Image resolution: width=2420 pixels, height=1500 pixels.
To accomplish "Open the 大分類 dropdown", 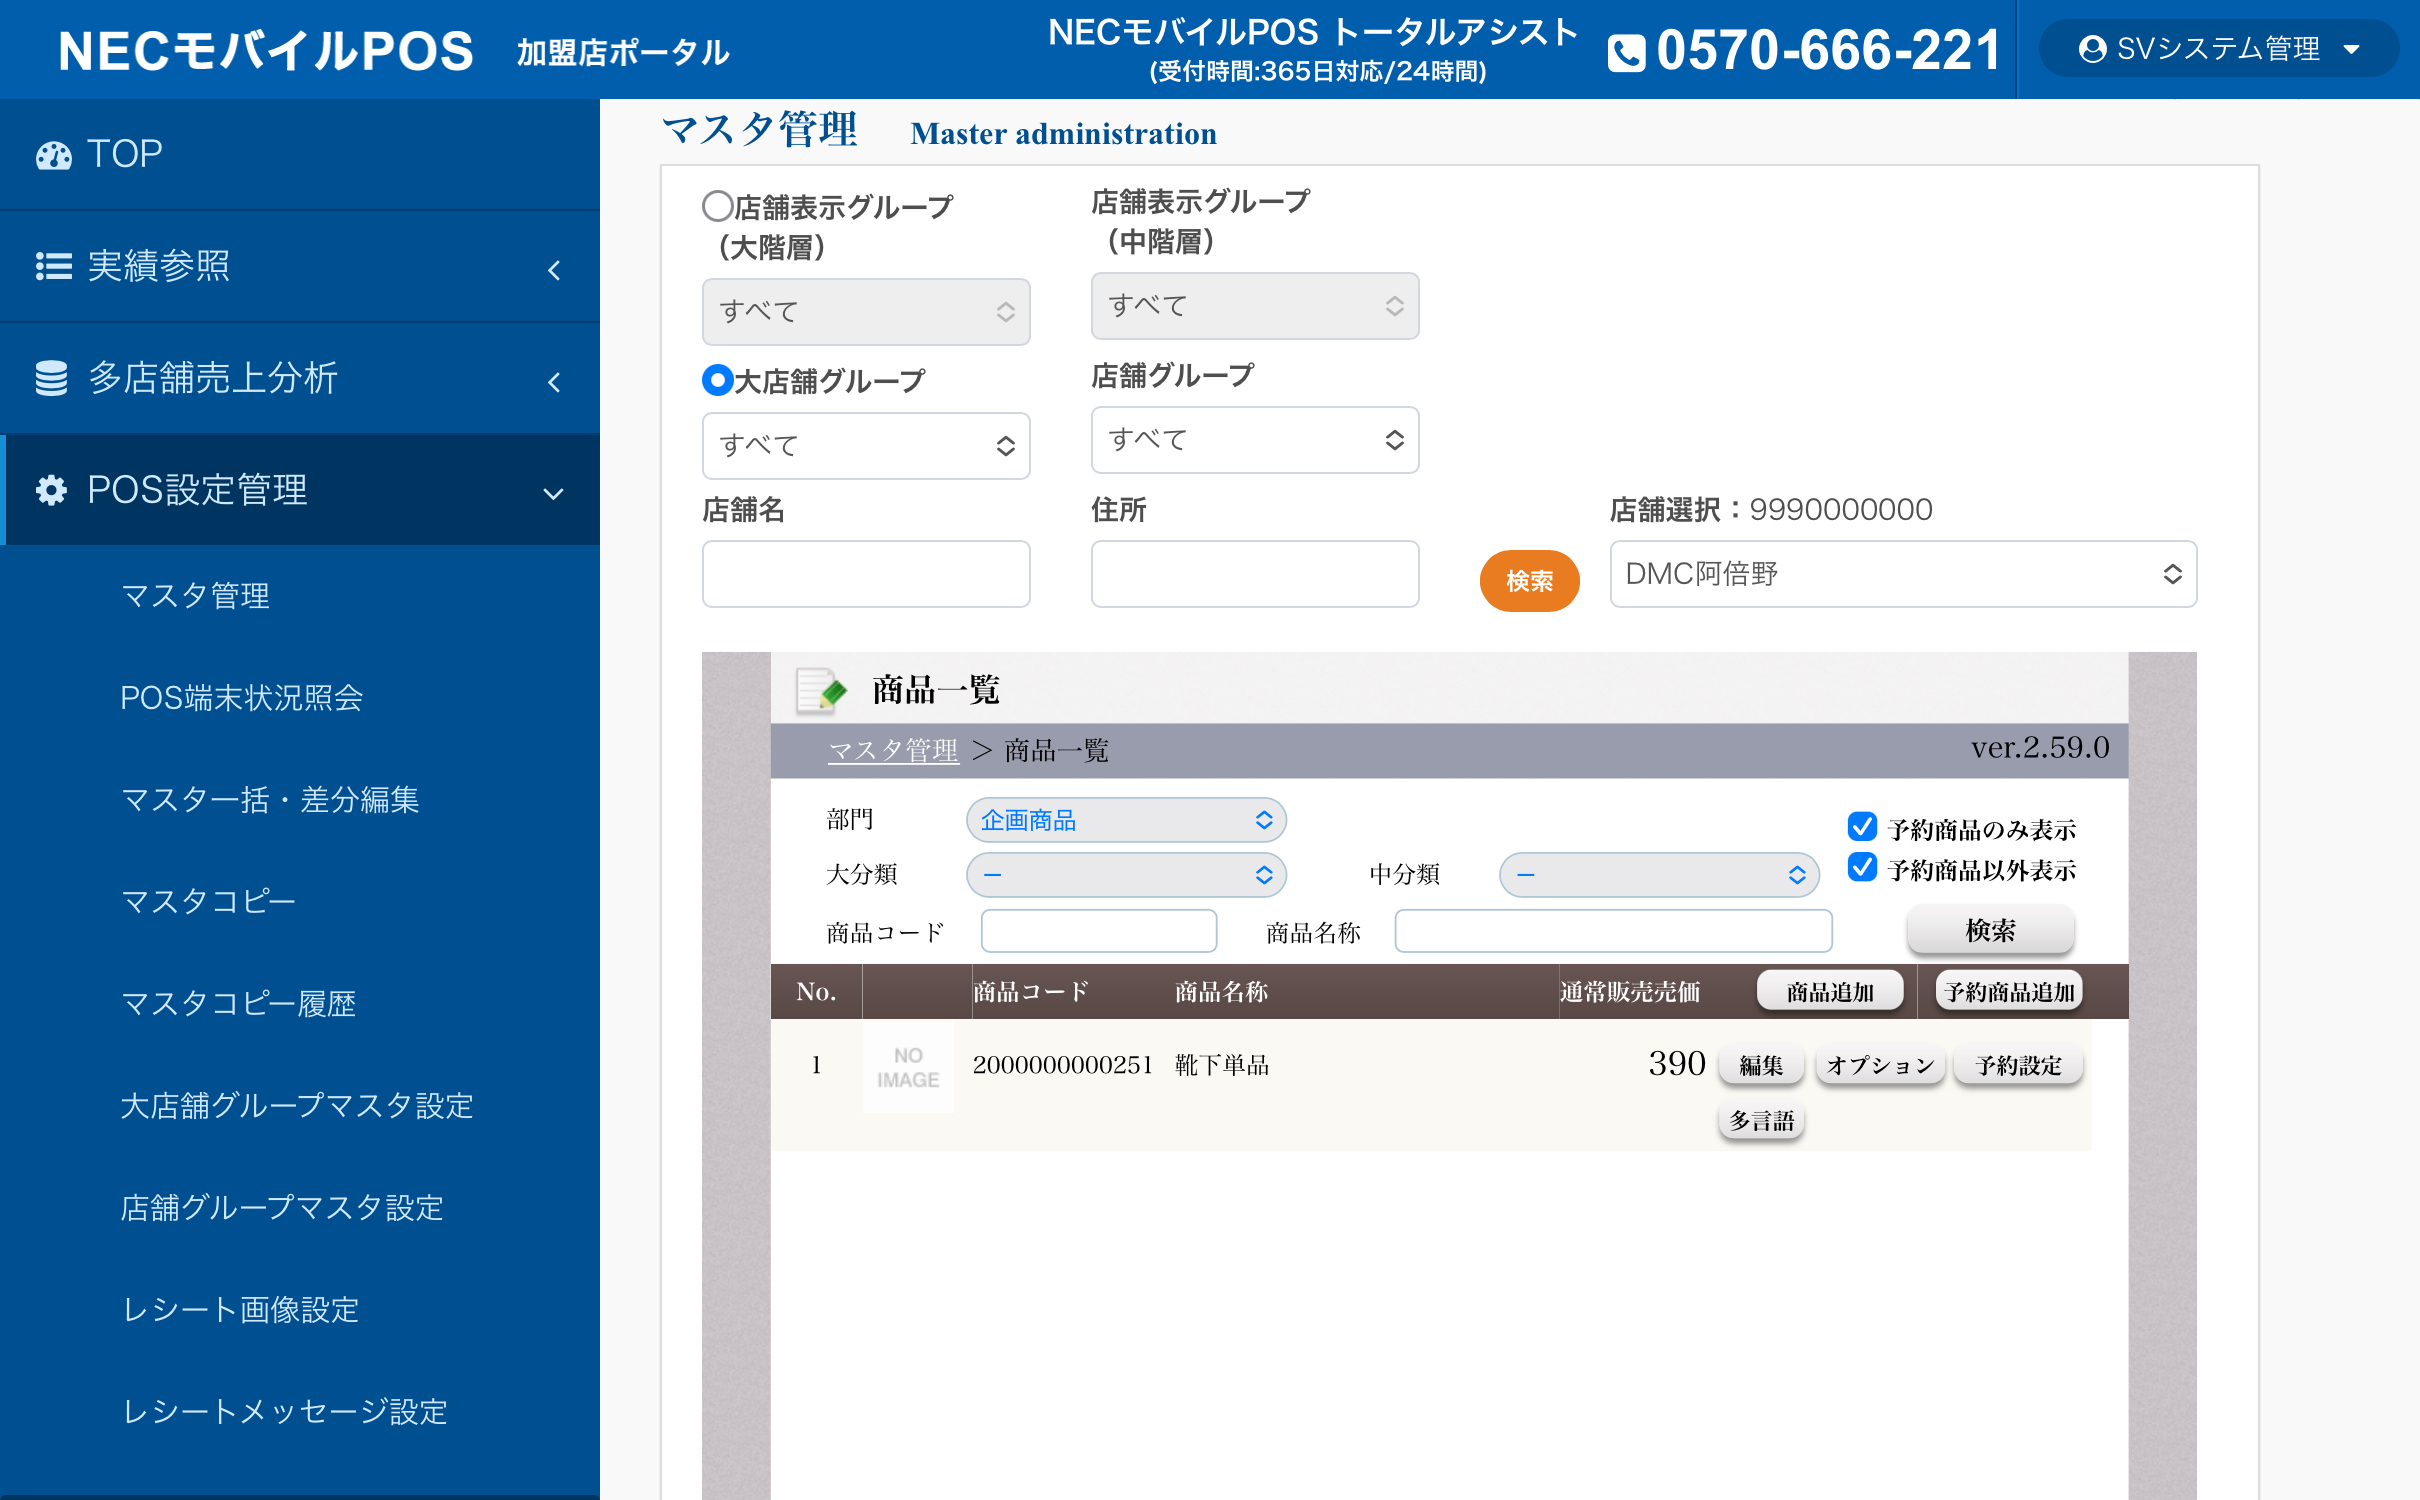I will [x=1126, y=875].
